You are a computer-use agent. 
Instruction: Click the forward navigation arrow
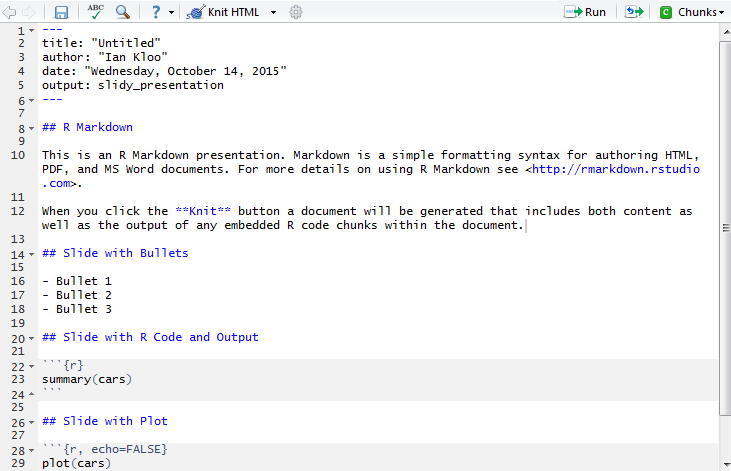tap(28, 12)
